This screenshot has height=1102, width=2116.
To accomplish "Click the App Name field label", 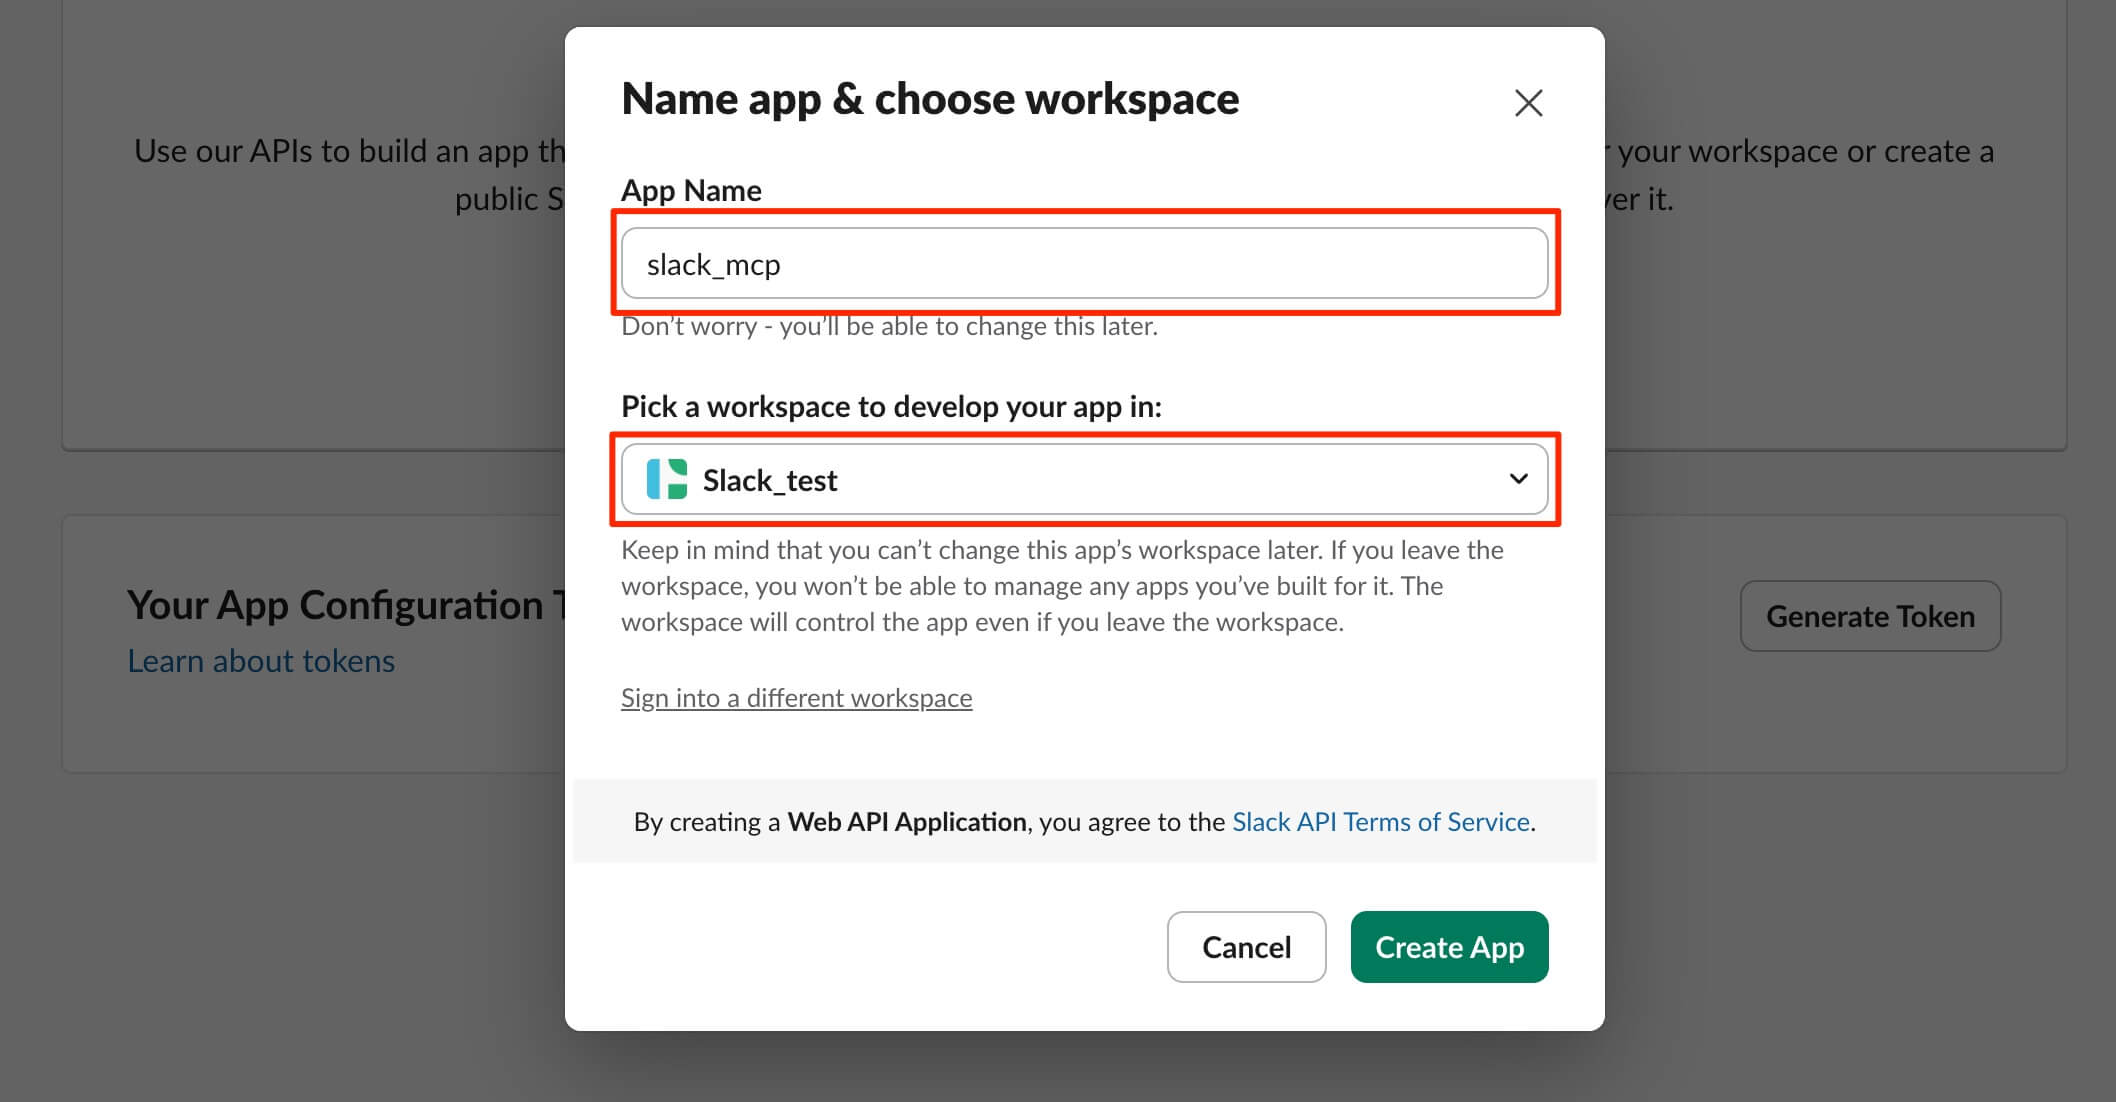I will [x=691, y=190].
